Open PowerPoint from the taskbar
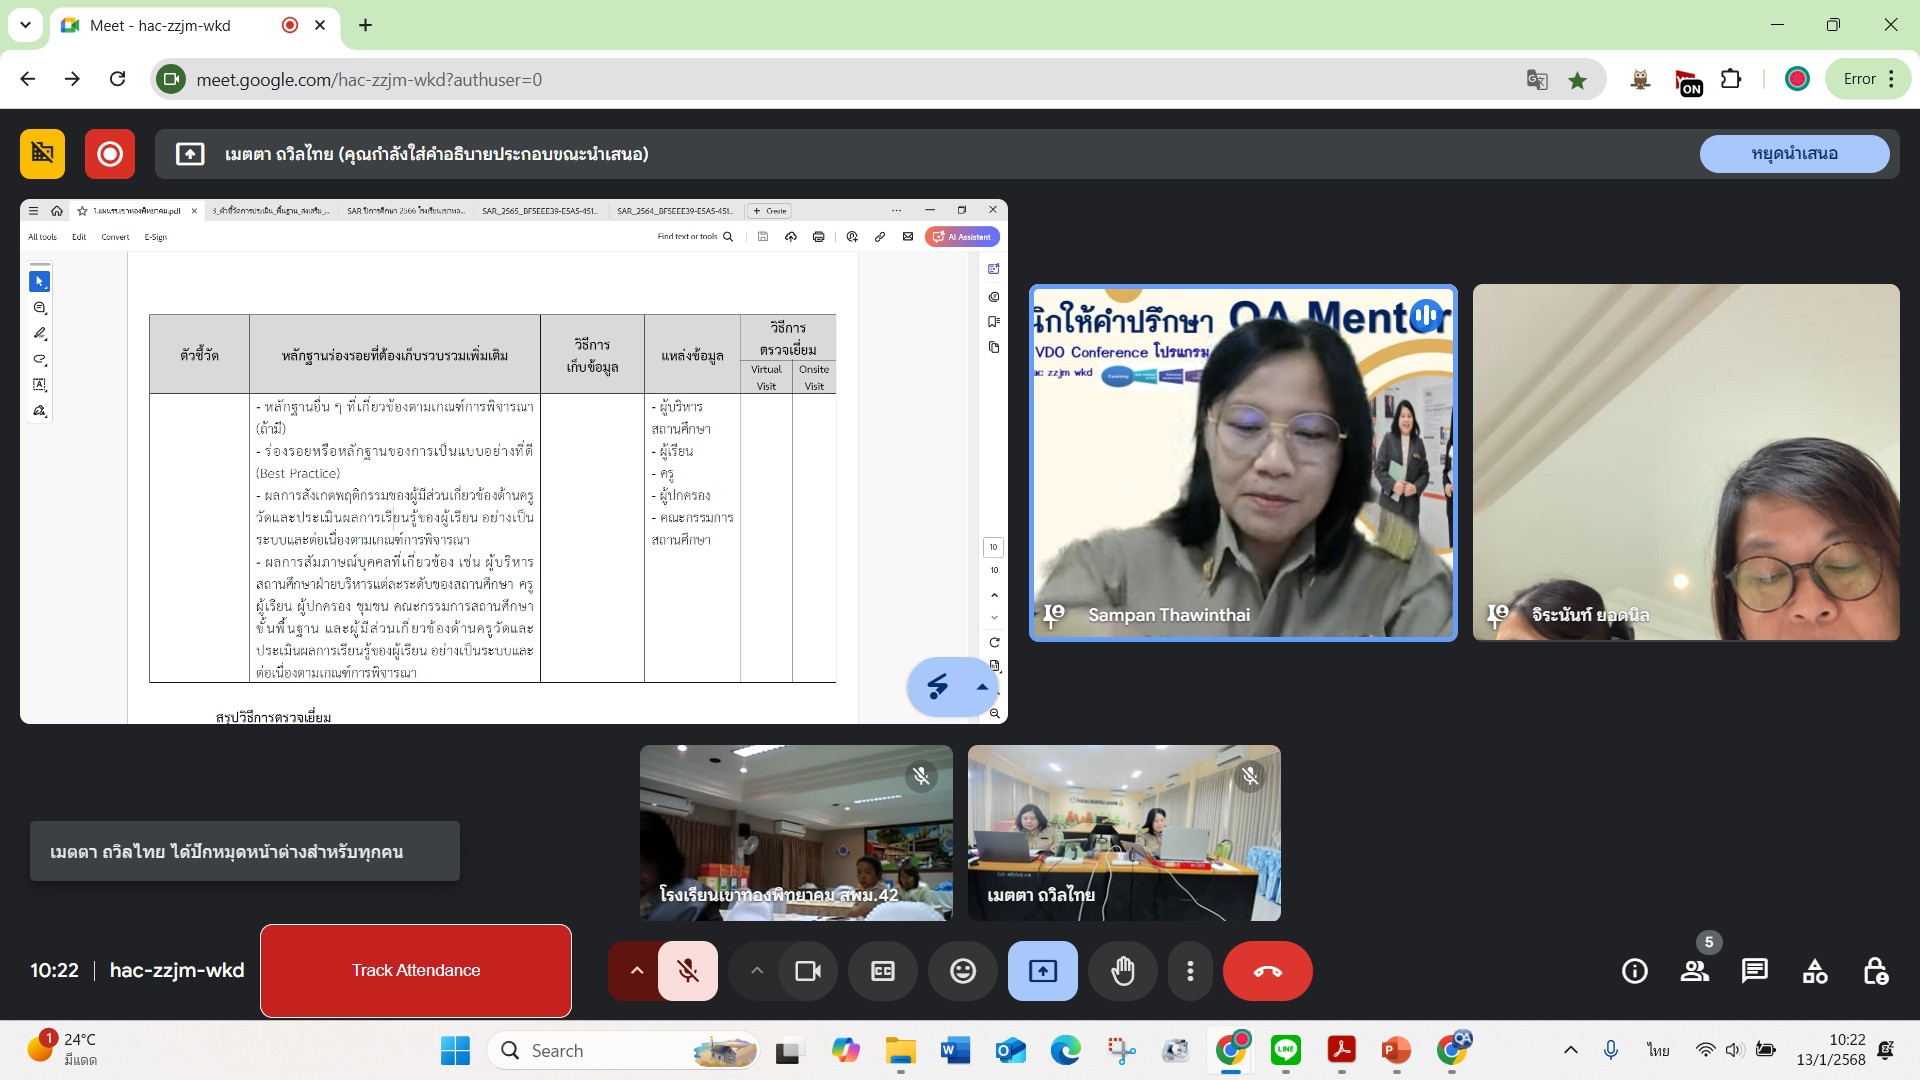This screenshot has width=1920, height=1080. pyautogui.click(x=1396, y=1050)
